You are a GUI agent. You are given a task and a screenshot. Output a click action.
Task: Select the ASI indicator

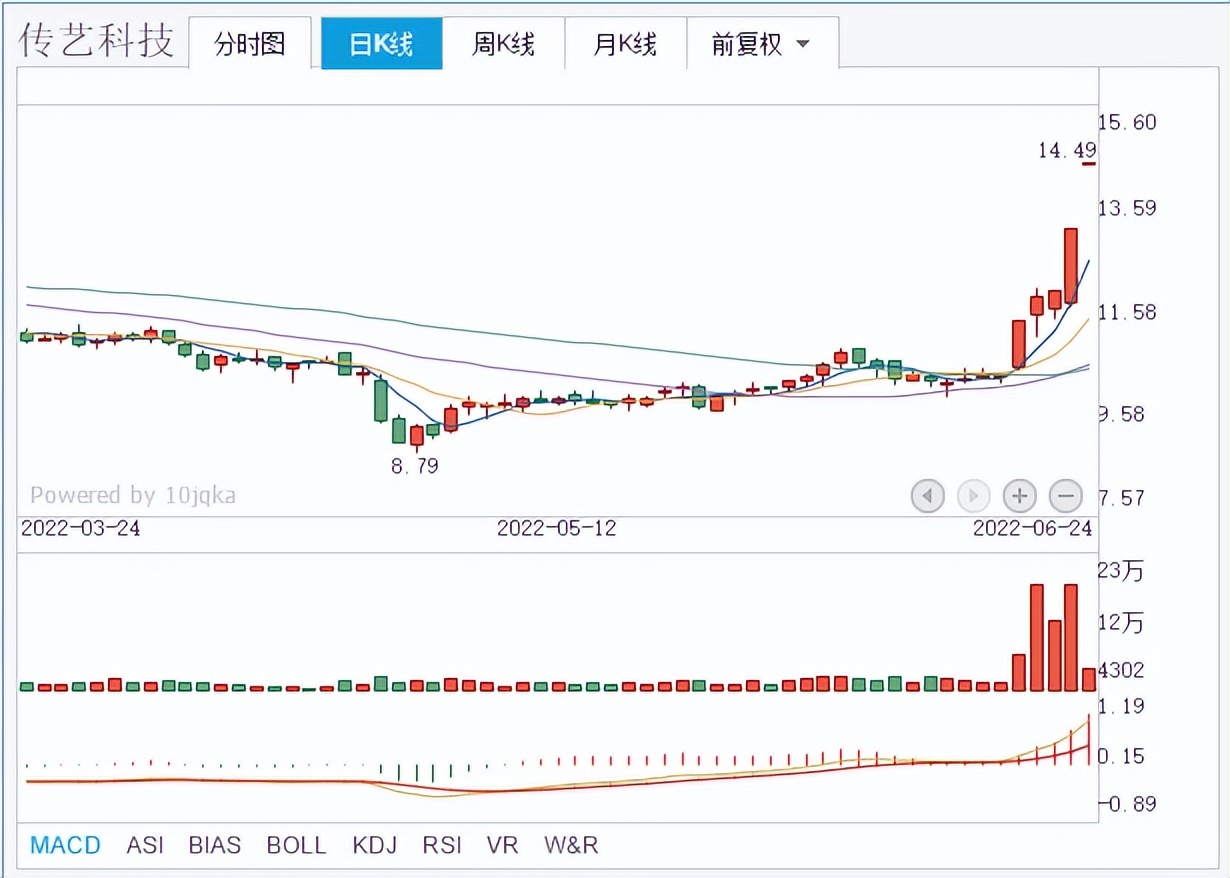145,845
